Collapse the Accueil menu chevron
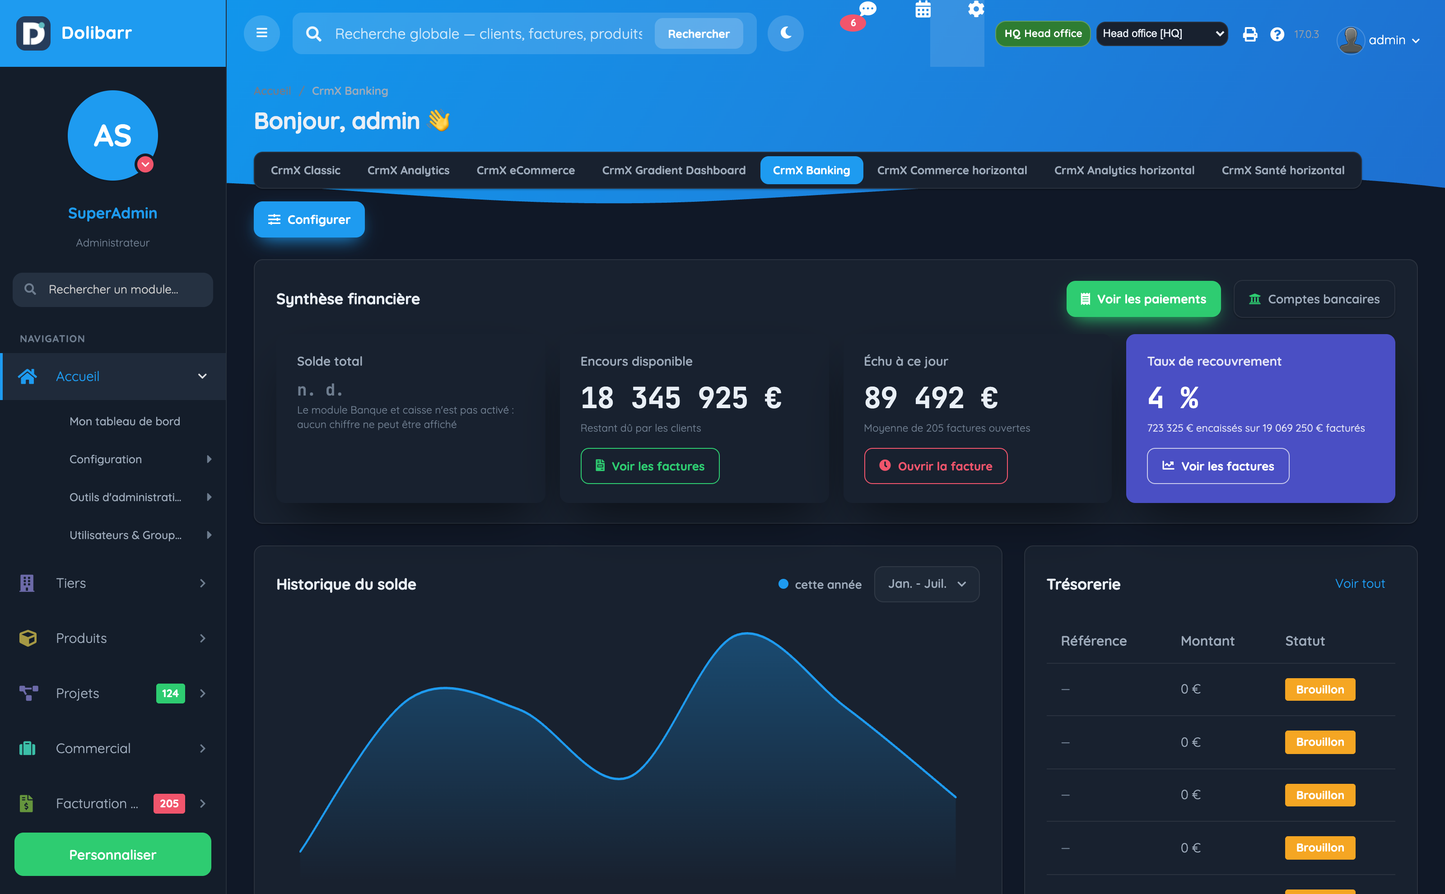 coord(202,376)
